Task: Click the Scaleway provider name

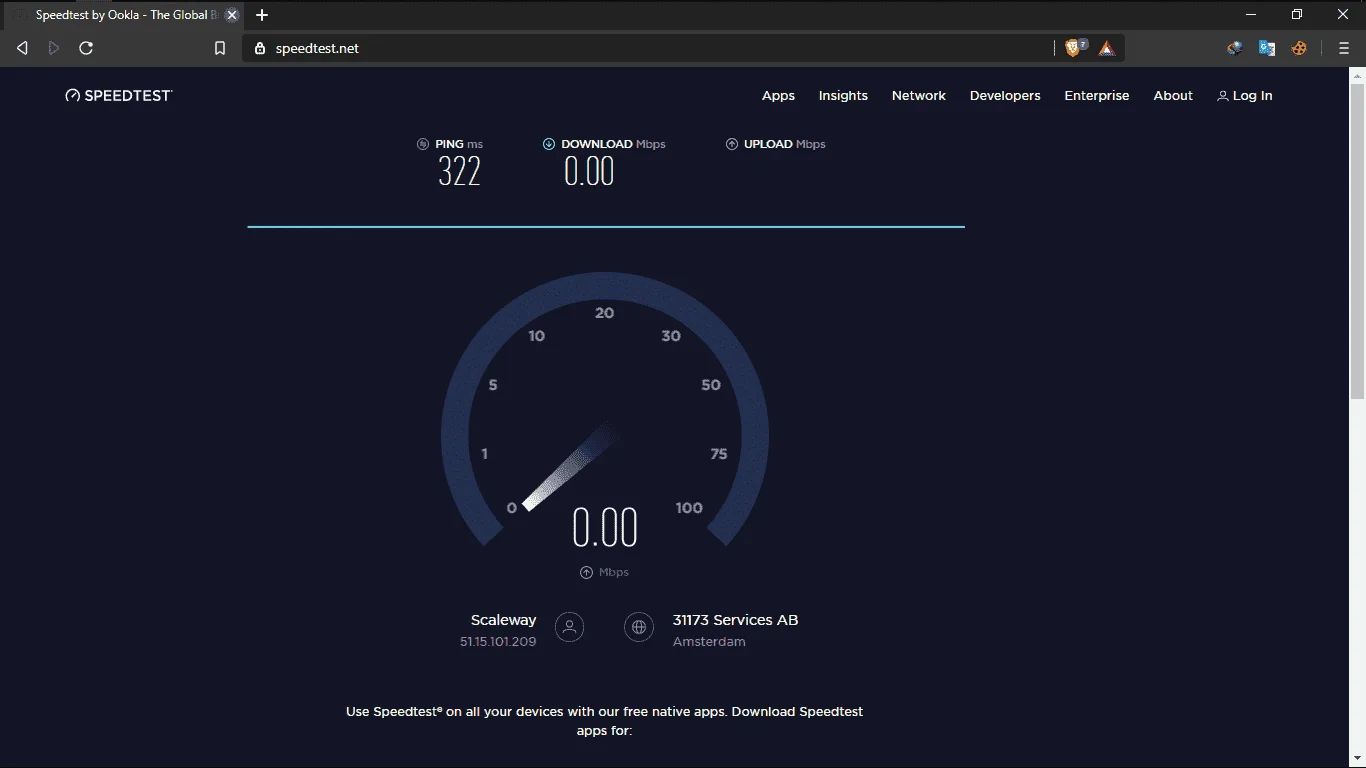Action: click(x=504, y=620)
